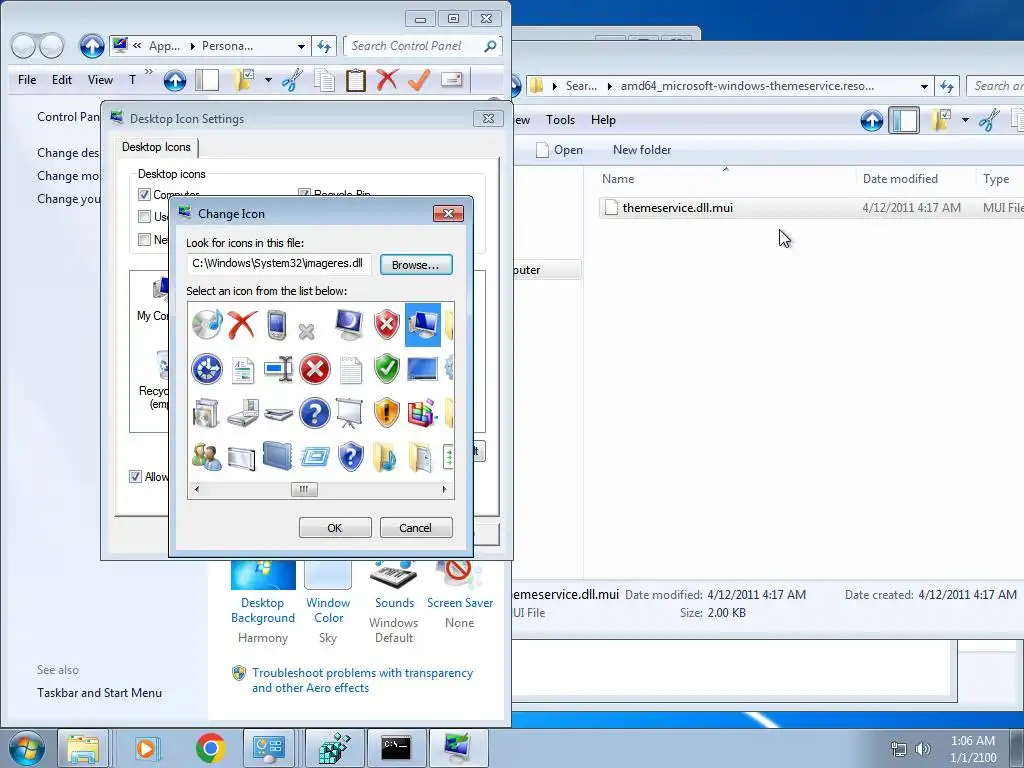Pick the projector screen icon

[349, 413]
